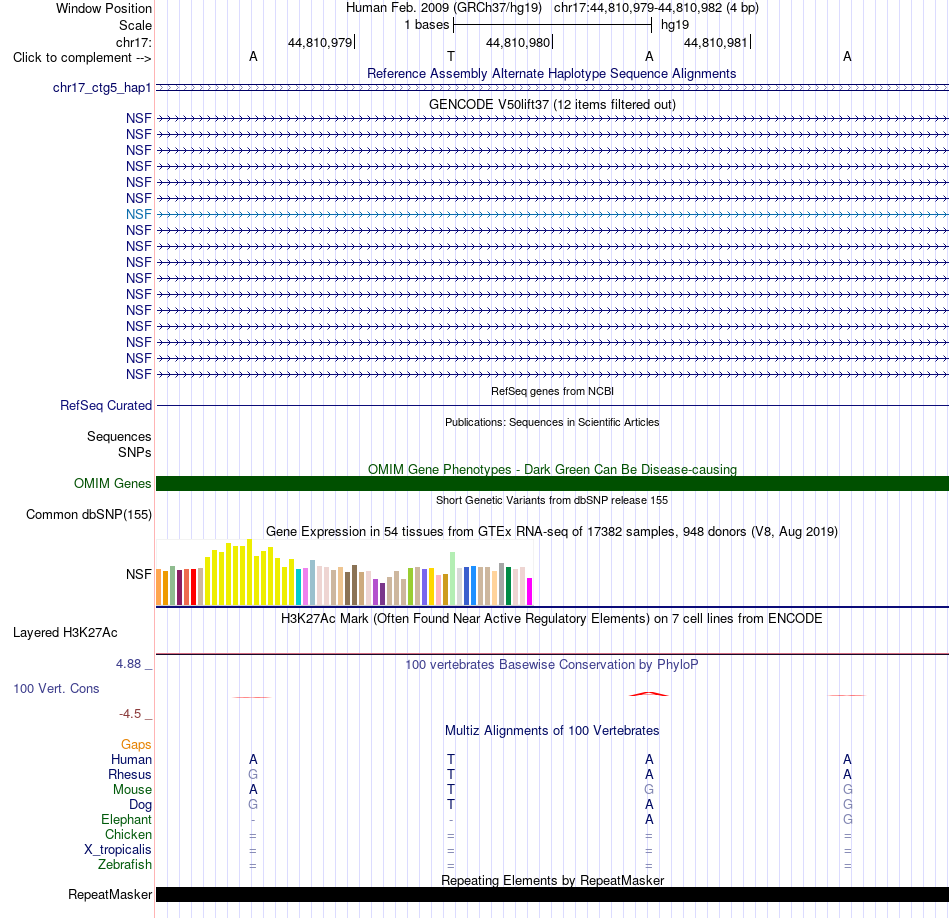Image resolution: width=950 pixels, height=918 pixels.
Task: Open the Alternate Haplotype Sequence Alignments track title
Action: pyautogui.click(x=552, y=73)
